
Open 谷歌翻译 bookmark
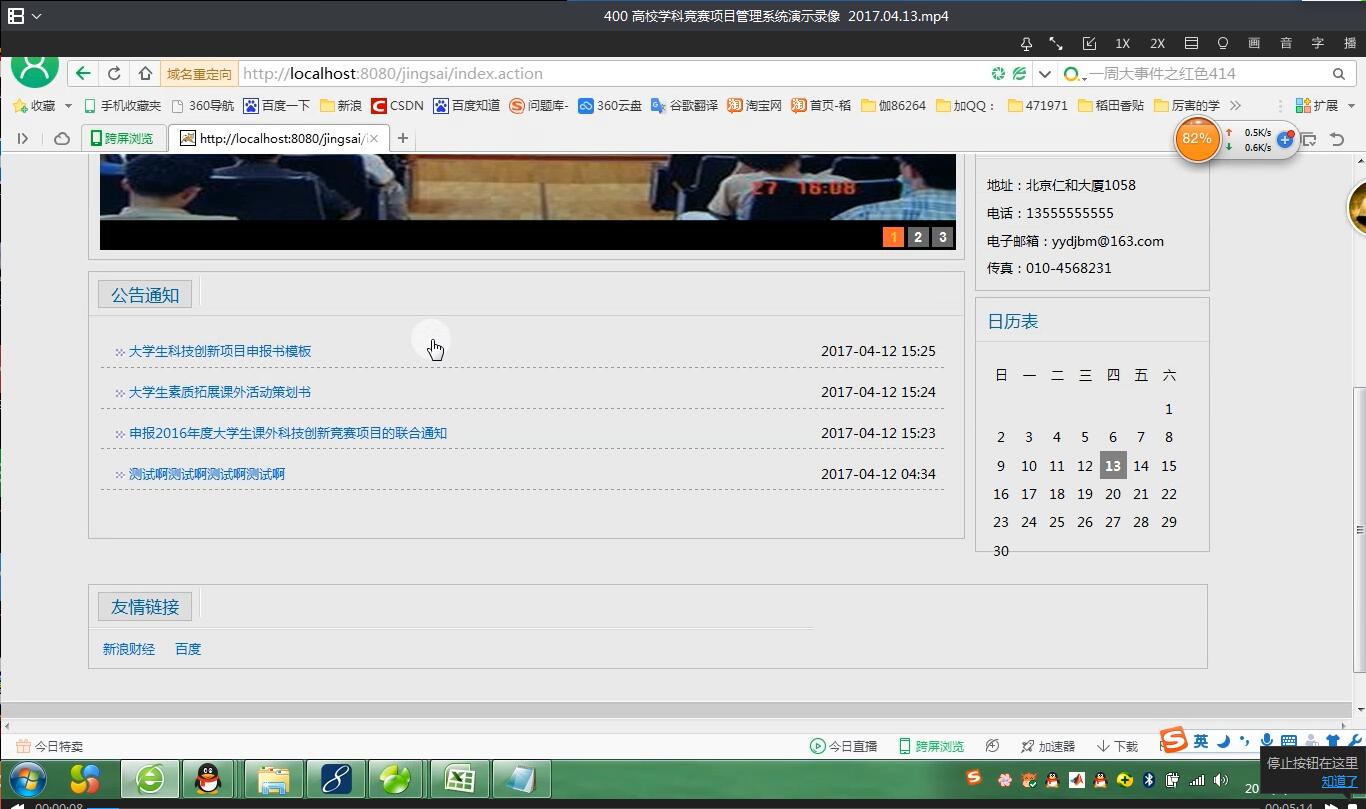(x=684, y=105)
